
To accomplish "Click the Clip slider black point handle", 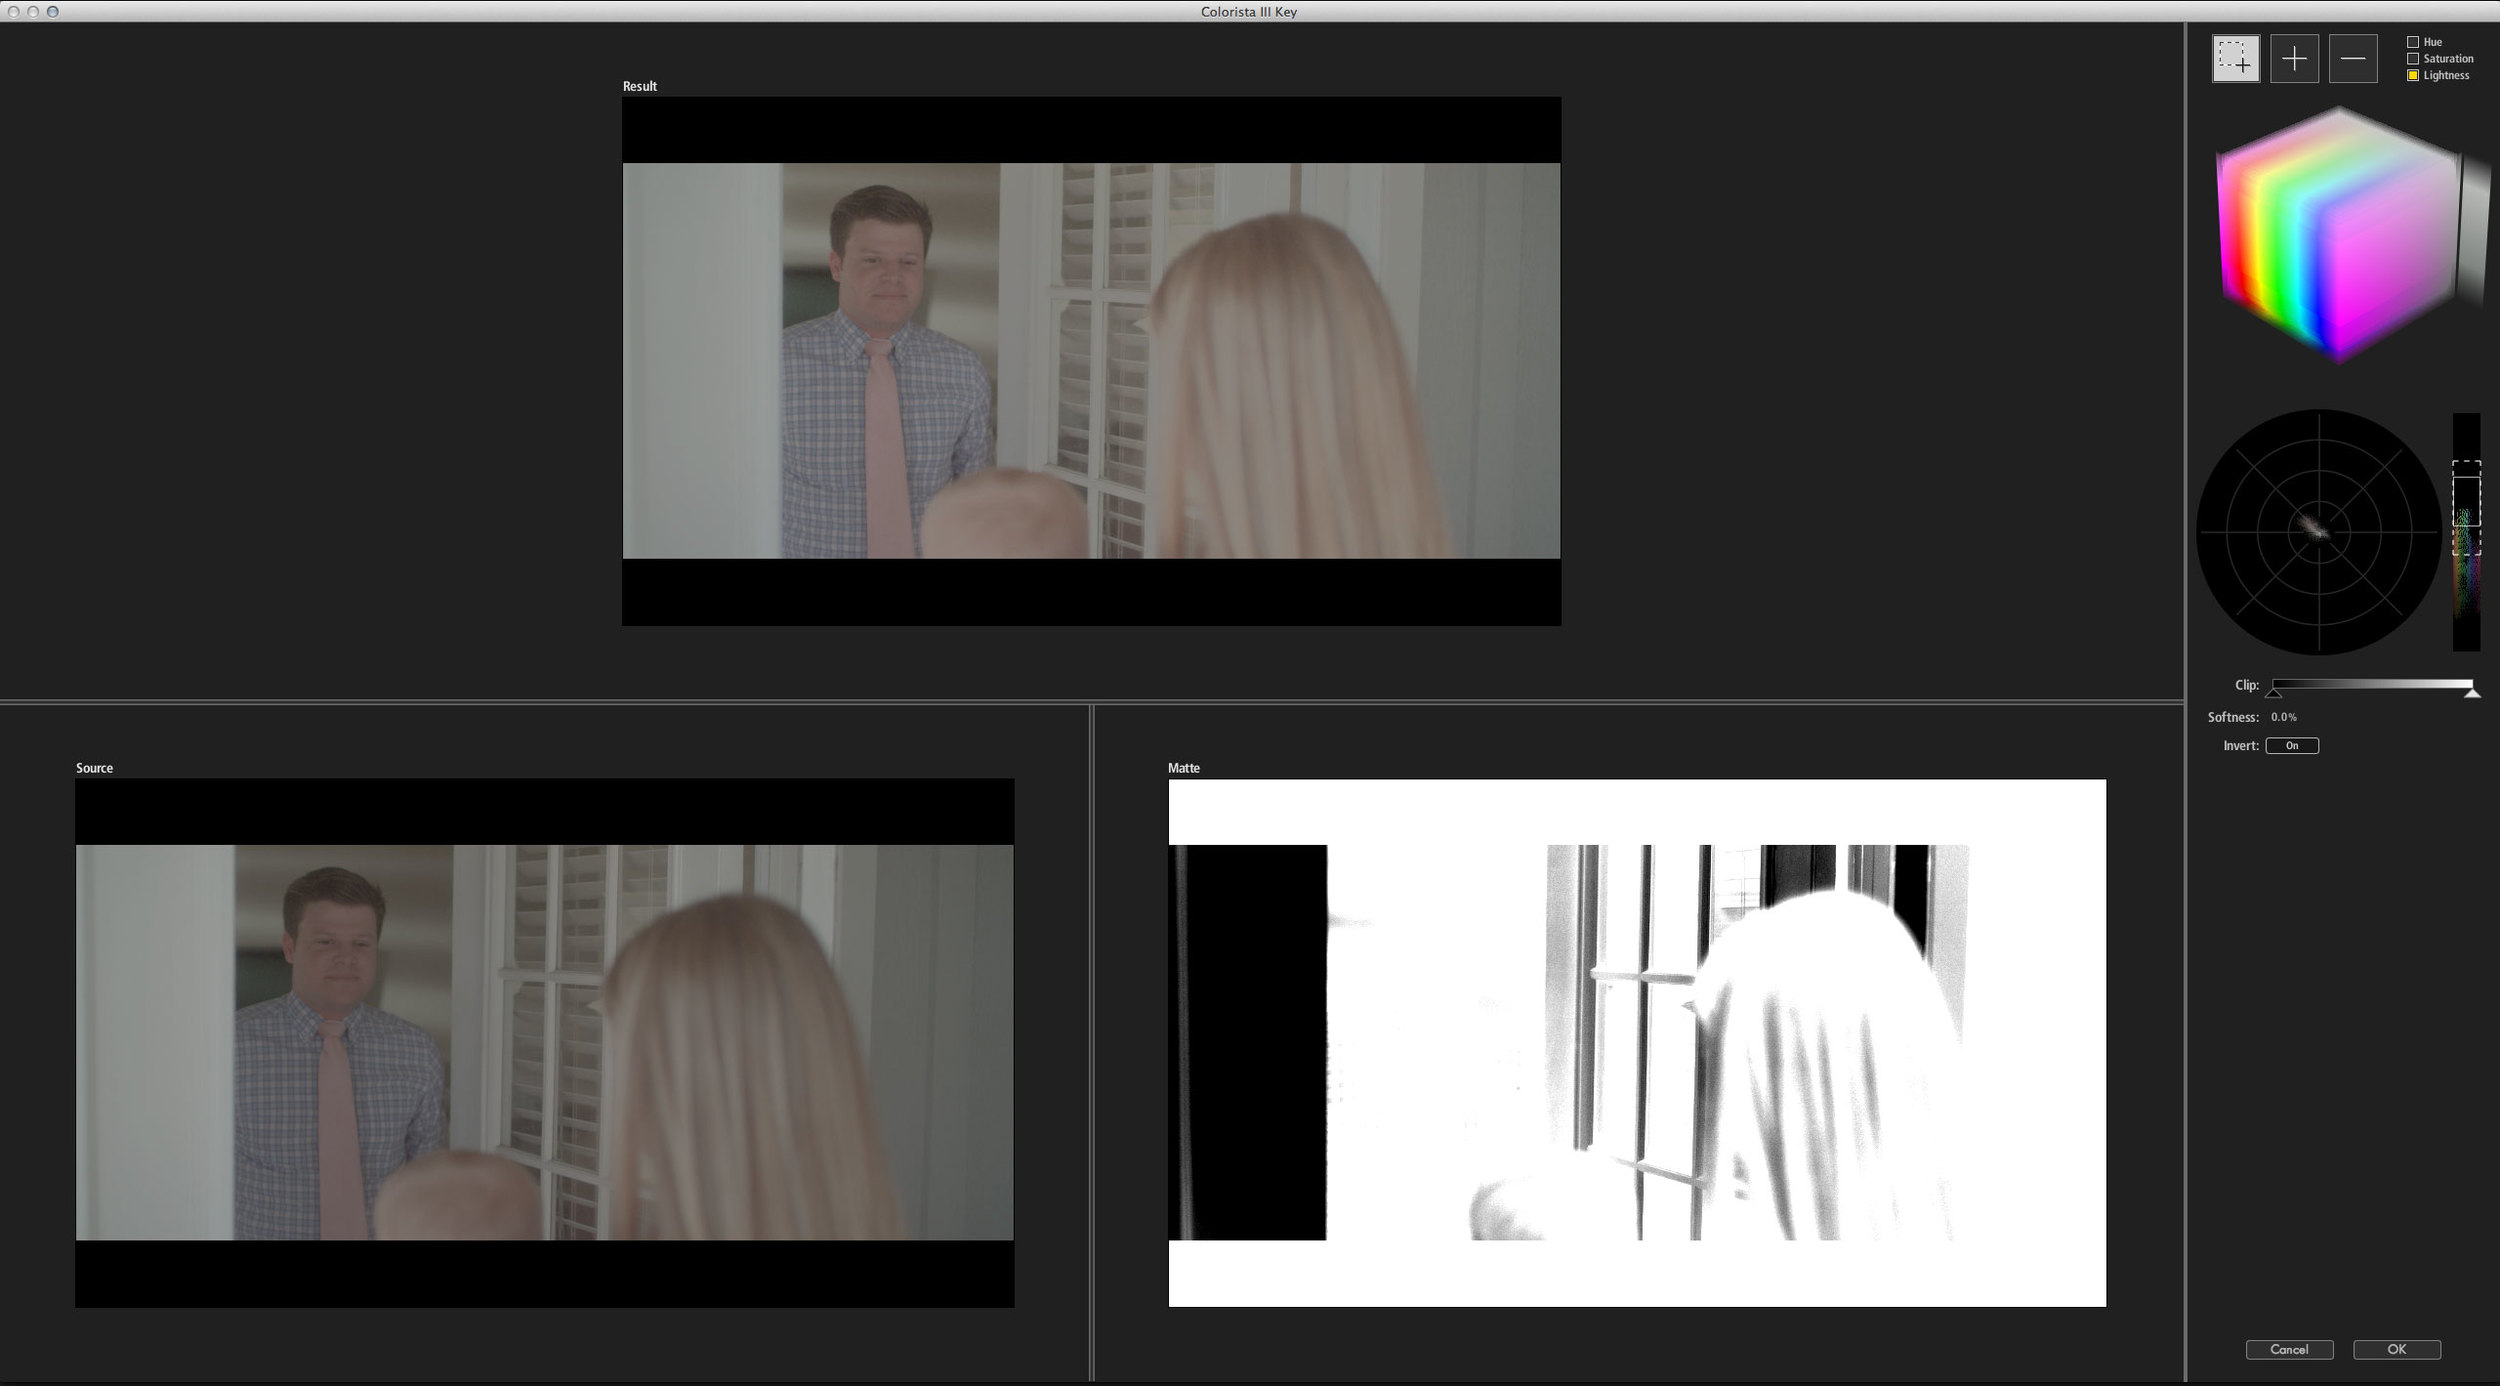I will coord(2274,692).
